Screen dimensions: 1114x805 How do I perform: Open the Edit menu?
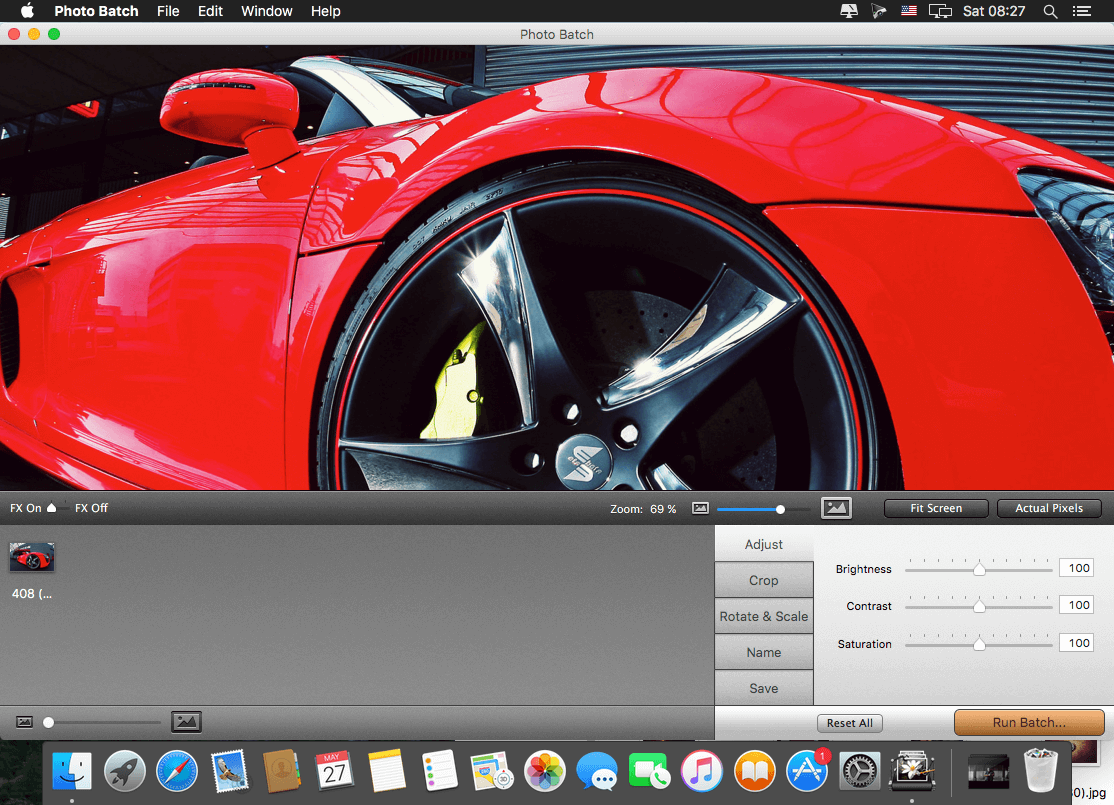pyautogui.click(x=210, y=11)
